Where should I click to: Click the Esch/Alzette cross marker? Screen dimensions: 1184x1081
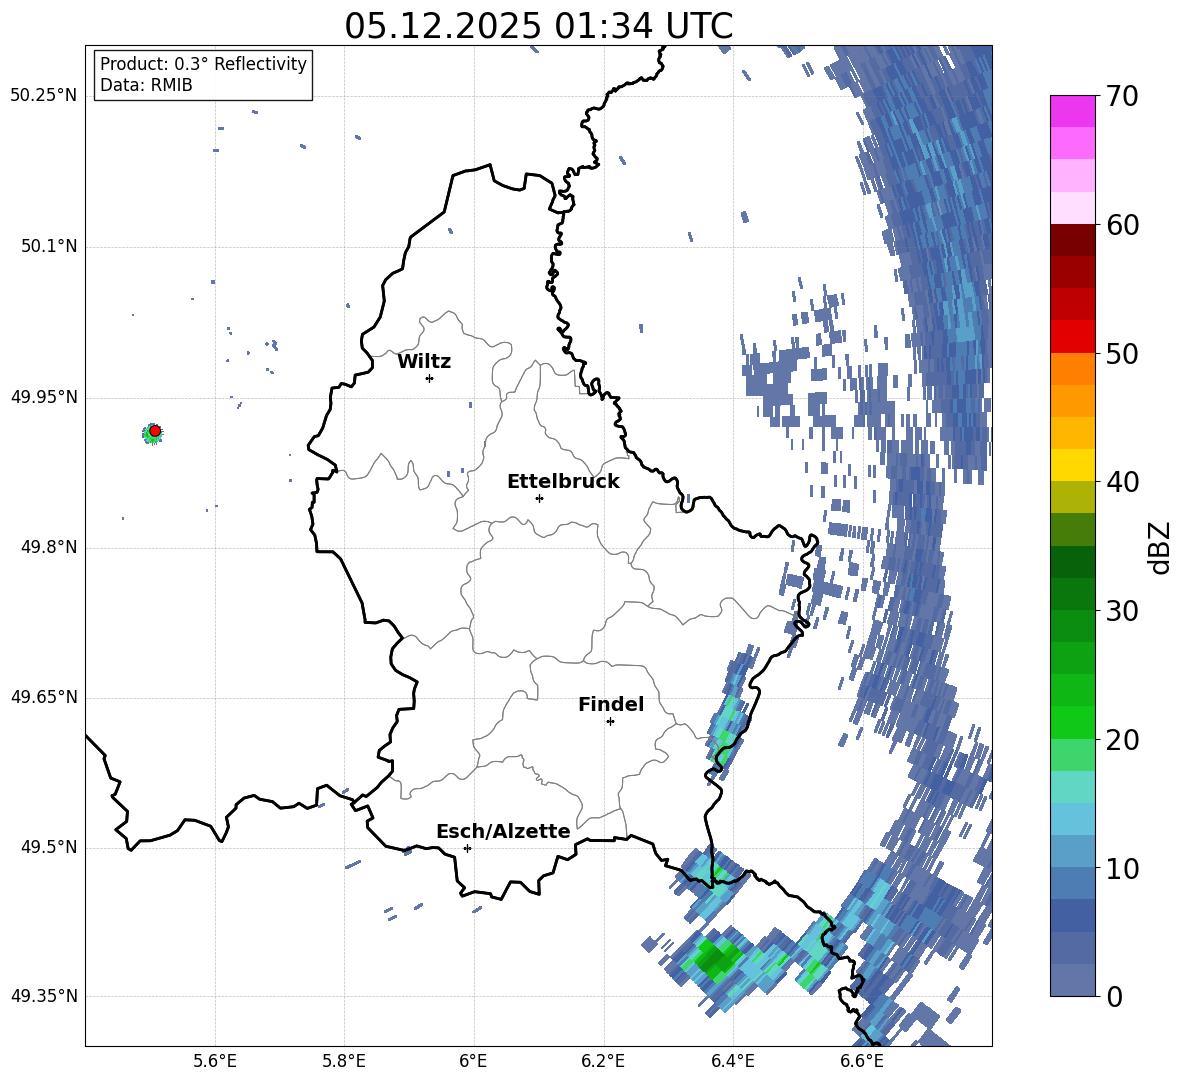point(467,848)
